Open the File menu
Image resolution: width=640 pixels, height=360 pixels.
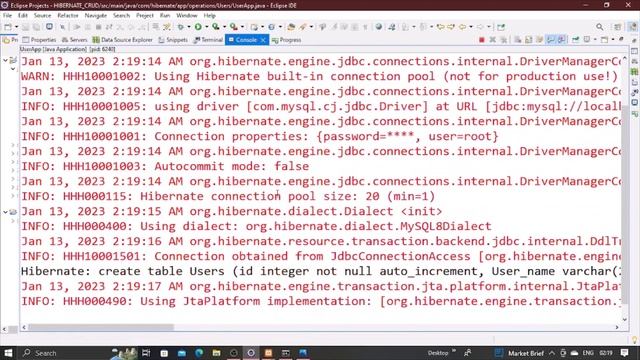click(7, 16)
